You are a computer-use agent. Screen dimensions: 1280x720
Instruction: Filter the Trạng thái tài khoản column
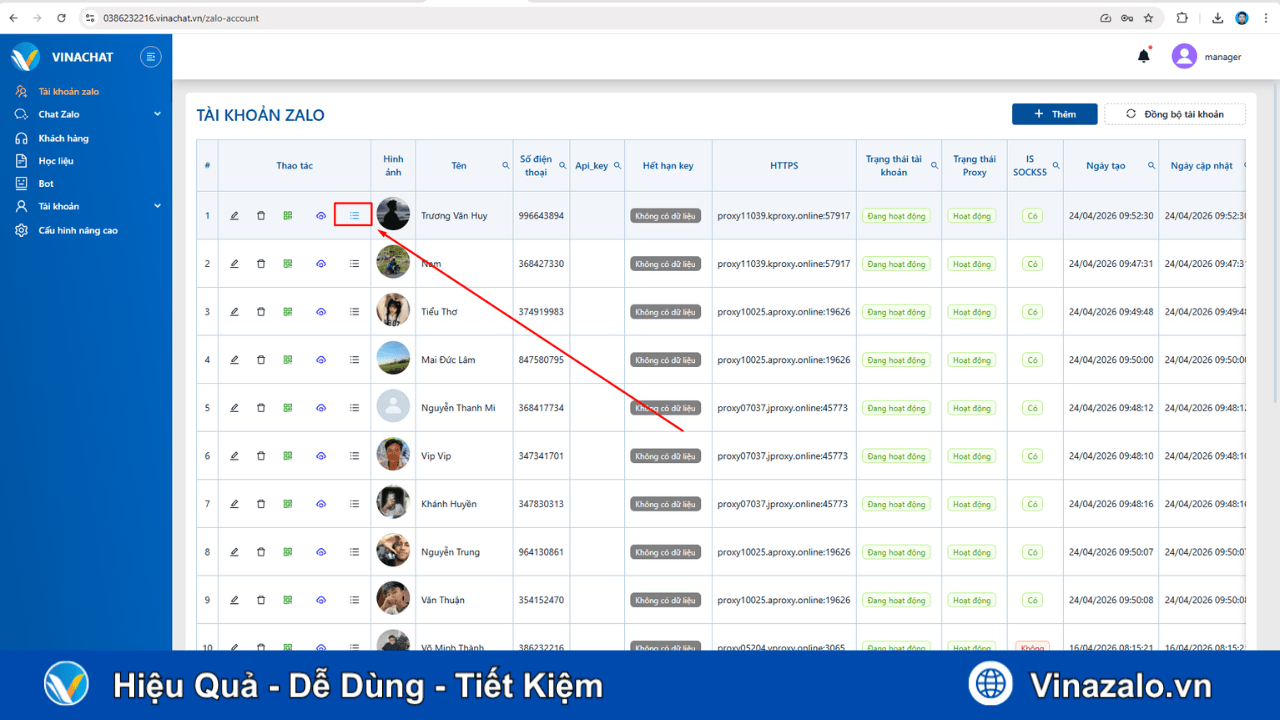tap(934, 166)
